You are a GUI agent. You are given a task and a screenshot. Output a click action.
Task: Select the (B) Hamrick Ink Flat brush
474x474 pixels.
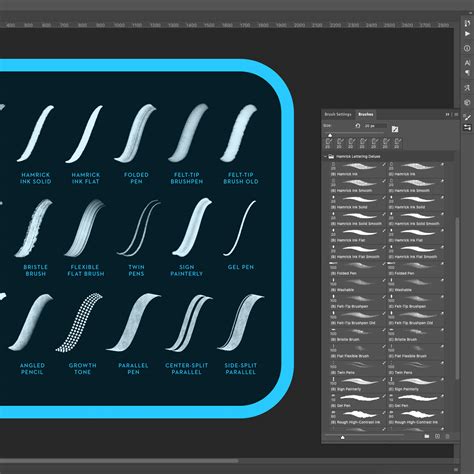click(358, 235)
